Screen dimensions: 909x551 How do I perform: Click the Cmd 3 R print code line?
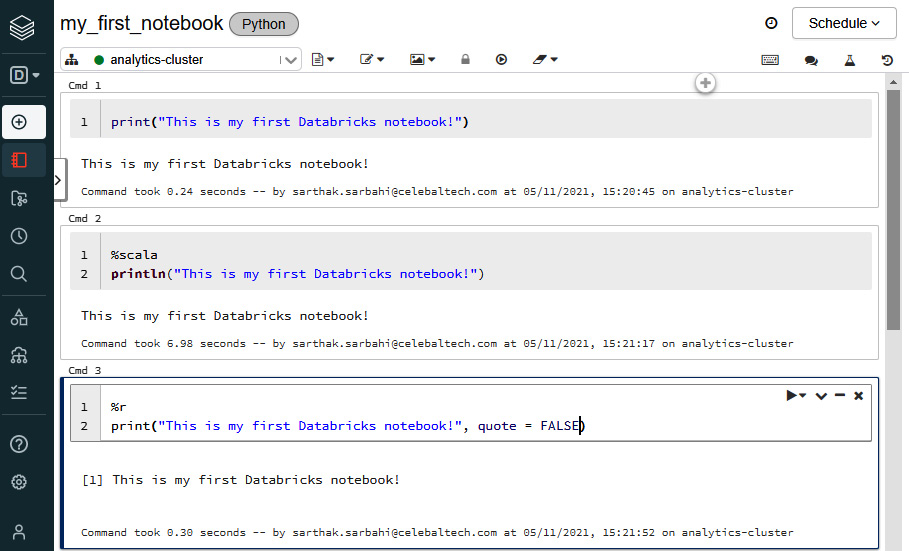[x=348, y=426]
